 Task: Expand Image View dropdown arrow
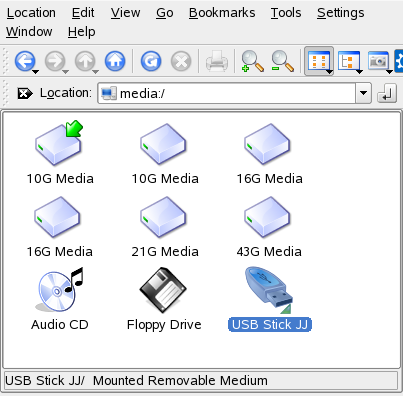coord(389,72)
